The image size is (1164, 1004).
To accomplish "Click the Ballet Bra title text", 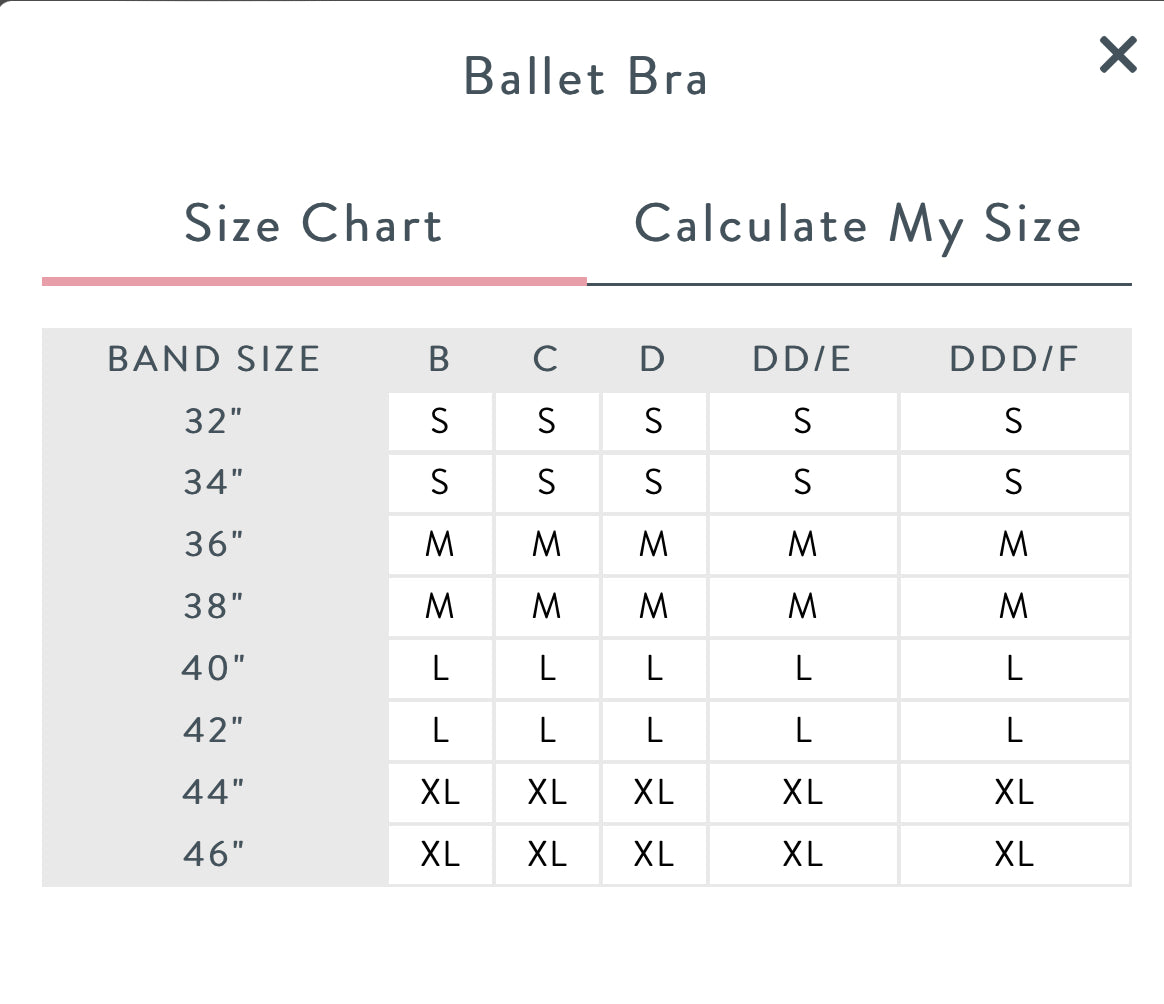I will coord(586,77).
